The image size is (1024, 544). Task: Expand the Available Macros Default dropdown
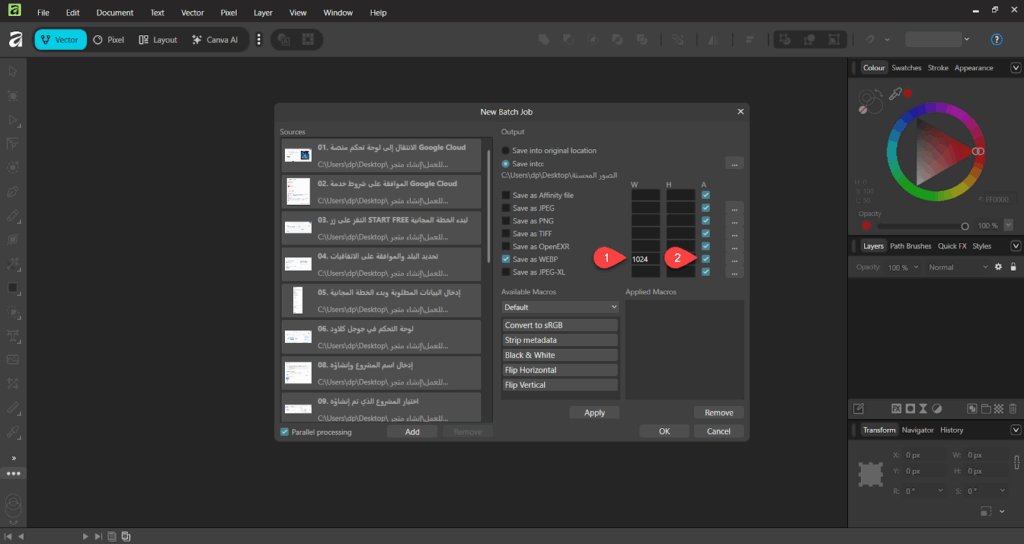[x=560, y=307]
